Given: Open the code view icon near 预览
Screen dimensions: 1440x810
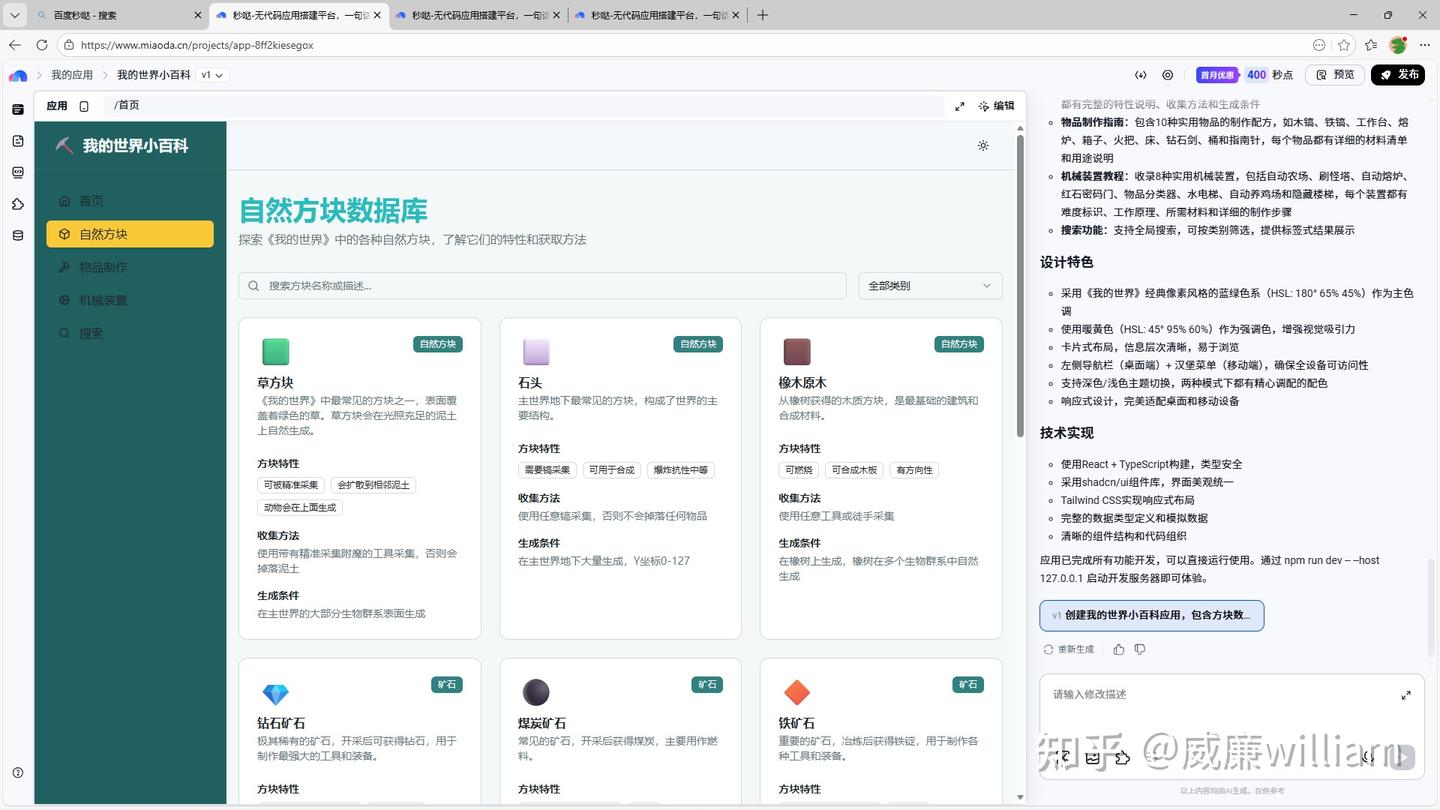Looking at the screenshot, I should pyautogui.click(x=1140, y=74).
